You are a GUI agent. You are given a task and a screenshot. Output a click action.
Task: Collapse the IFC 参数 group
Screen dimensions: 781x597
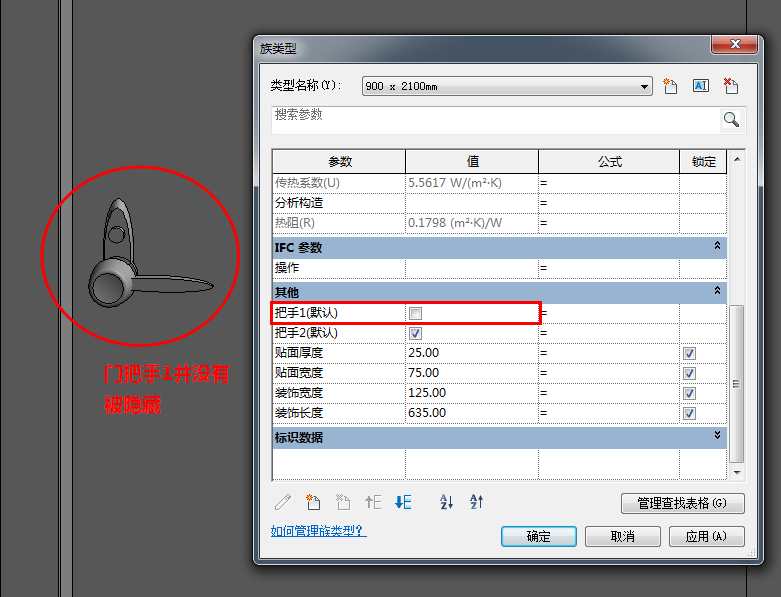(x=717, y=245)
